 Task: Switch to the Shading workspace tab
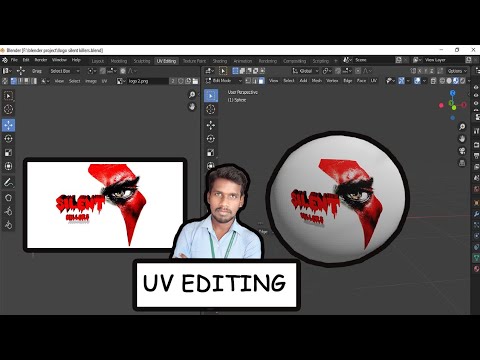[220, 61]
